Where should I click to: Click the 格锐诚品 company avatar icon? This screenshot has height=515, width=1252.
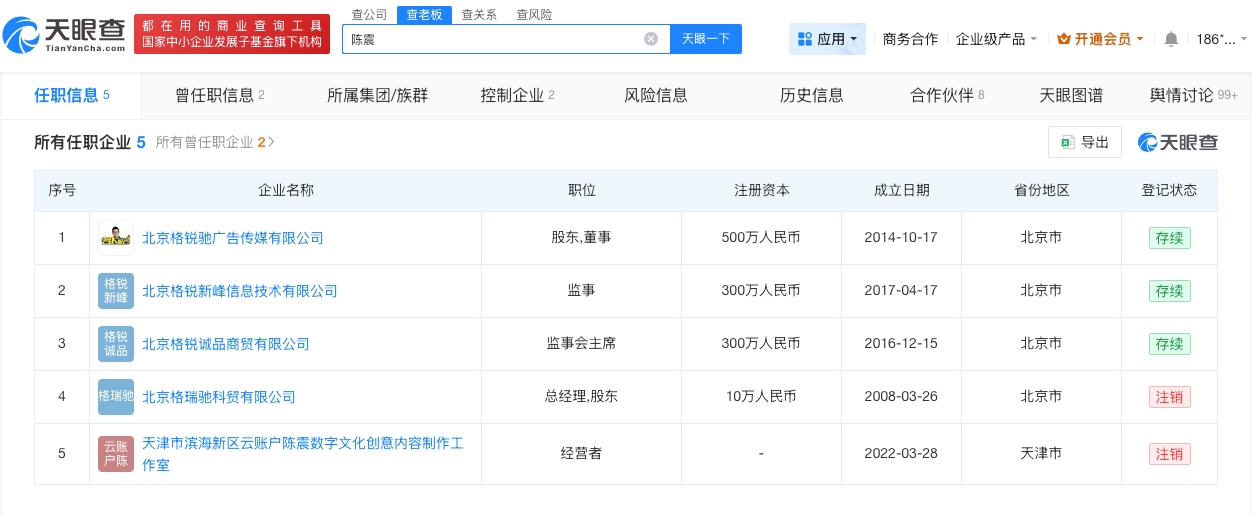116,344
